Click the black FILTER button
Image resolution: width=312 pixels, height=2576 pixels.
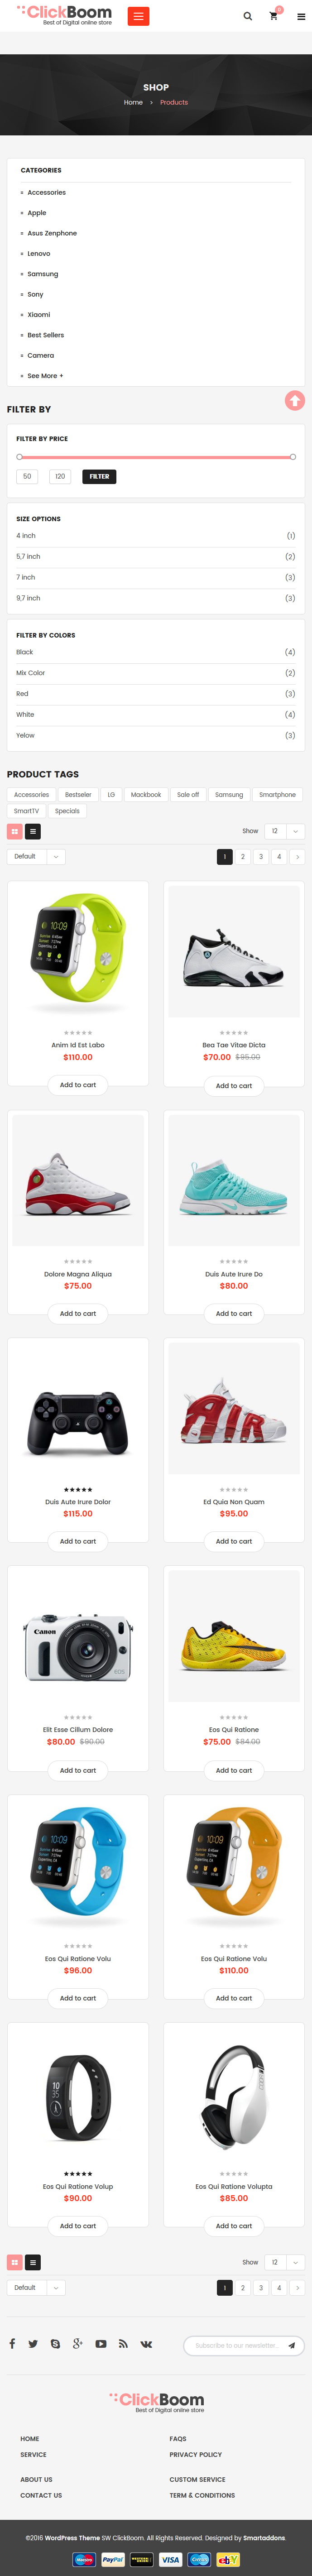point(99,476)
